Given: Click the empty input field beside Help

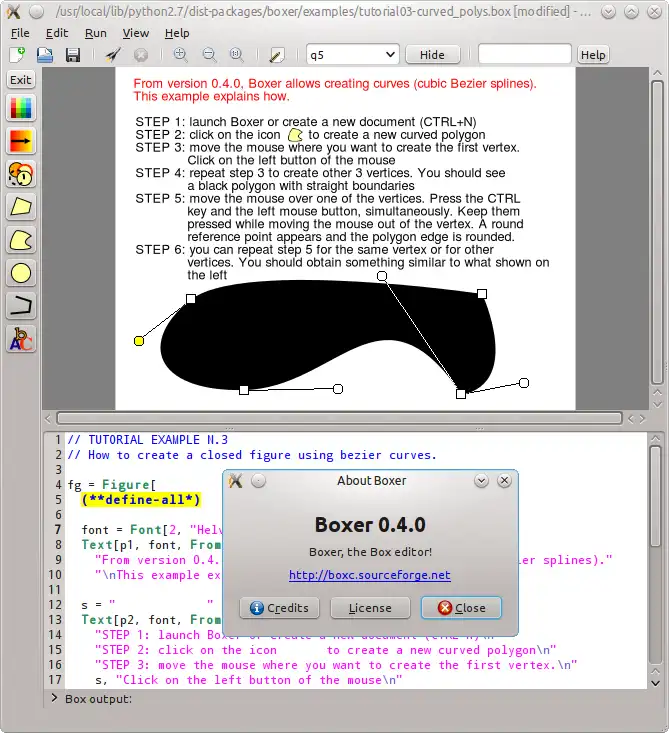Looking at the screenshot, I should tap(525, 54).
